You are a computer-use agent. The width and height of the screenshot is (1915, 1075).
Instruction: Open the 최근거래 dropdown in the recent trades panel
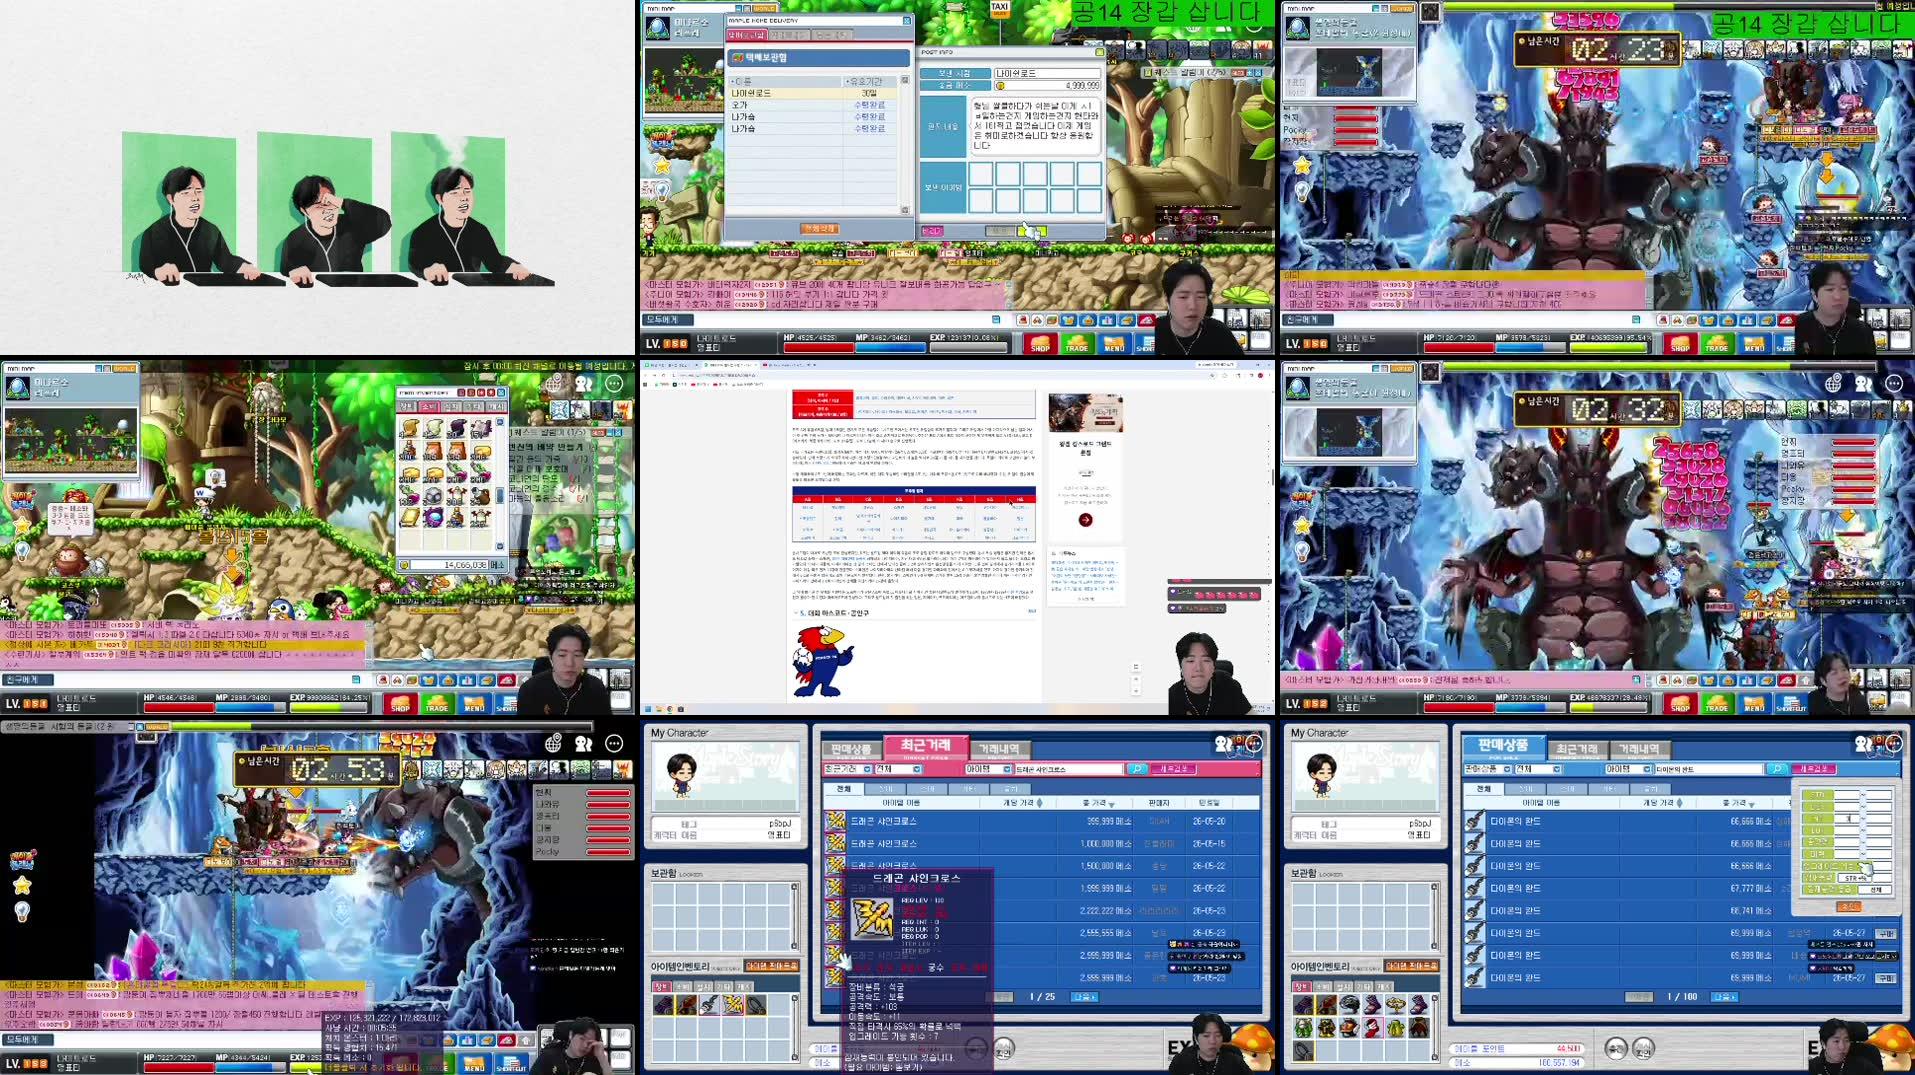[847, 769]
